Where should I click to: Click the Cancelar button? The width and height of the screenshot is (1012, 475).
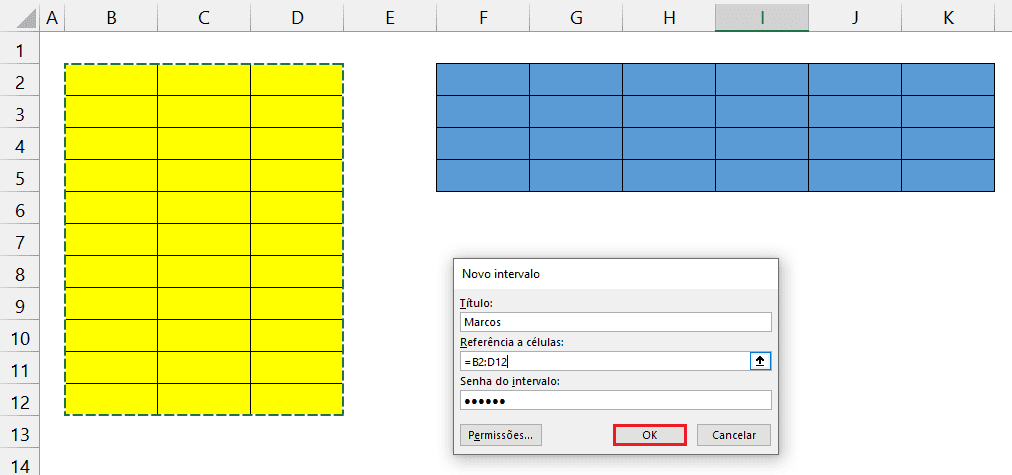pyautogui.click(x=734, y=435)
